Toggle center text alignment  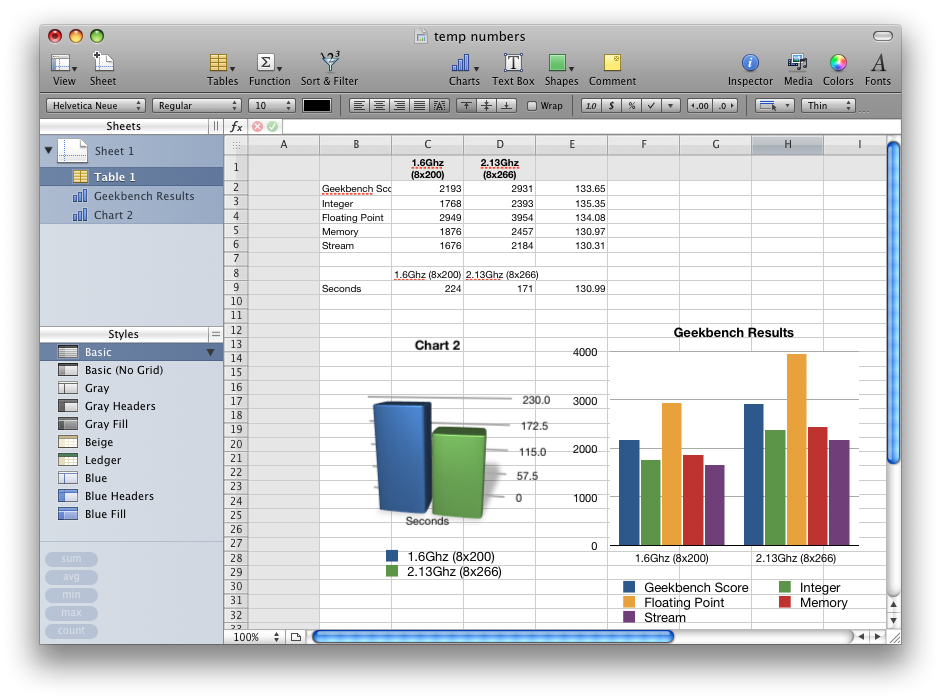coord(379,105)
